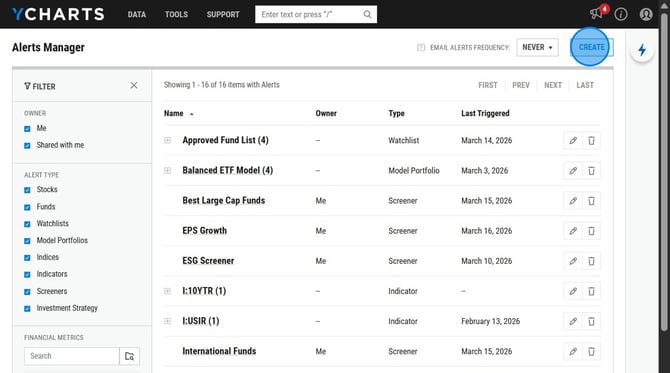Open the financial metrics browse icon
Viewport: 670px width, 373px height.
pos(129,356)
